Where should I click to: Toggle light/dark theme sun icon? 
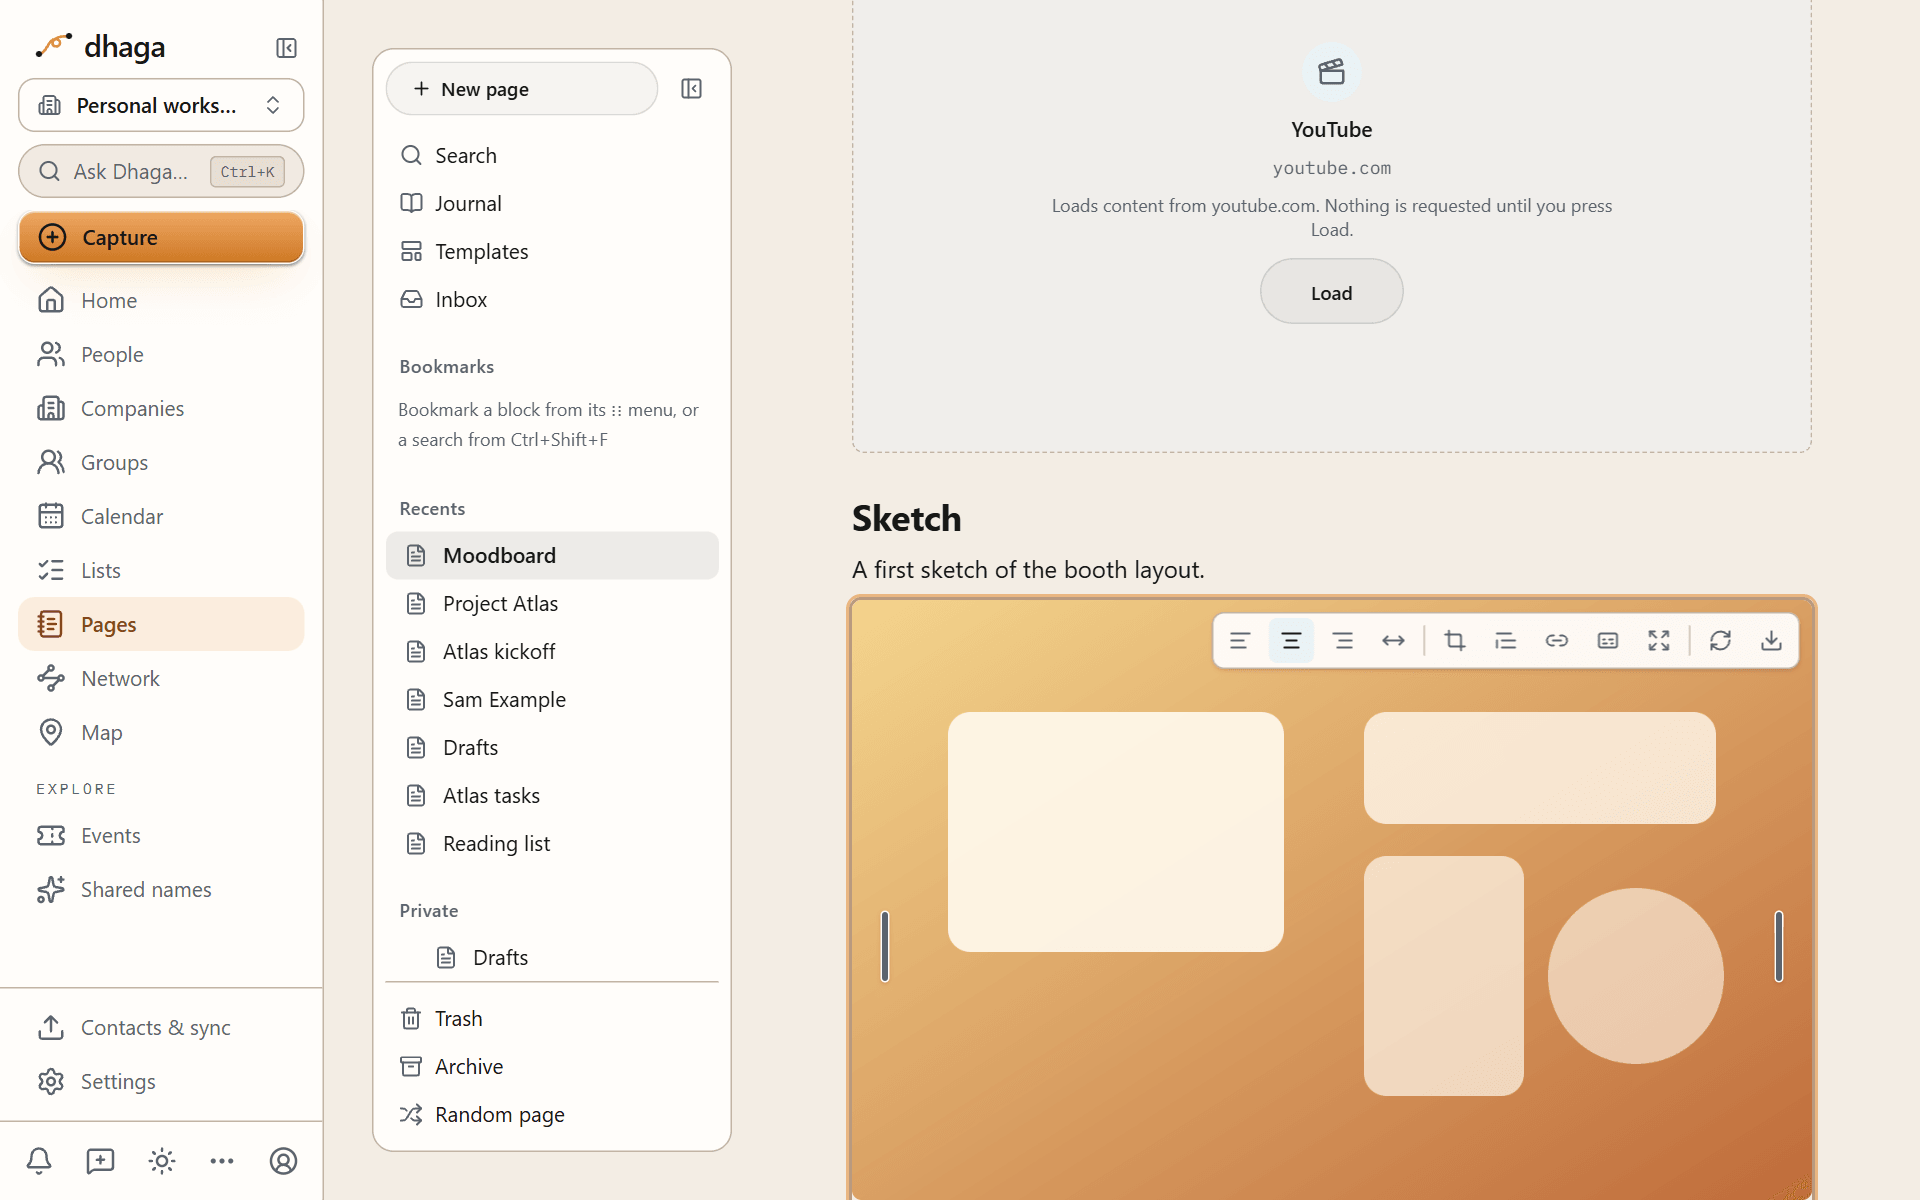pyautogui.click(x=161, y=1161)
